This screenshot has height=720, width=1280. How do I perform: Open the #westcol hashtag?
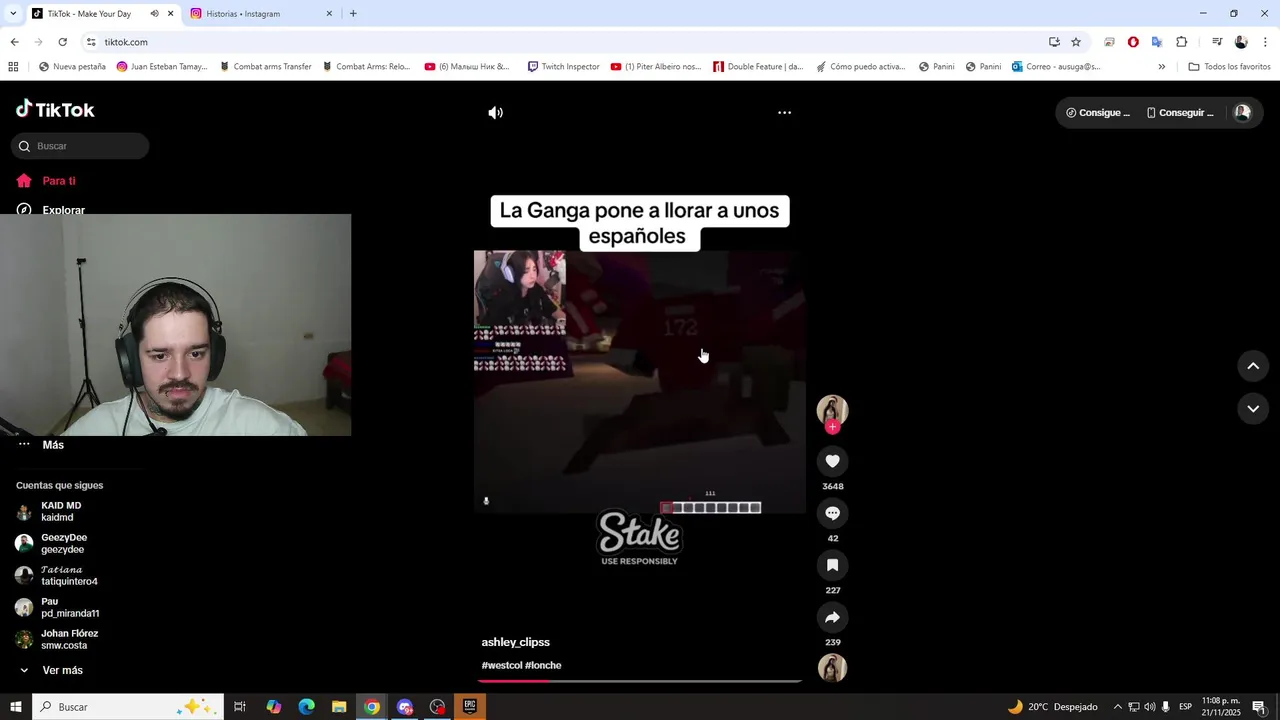502,665
